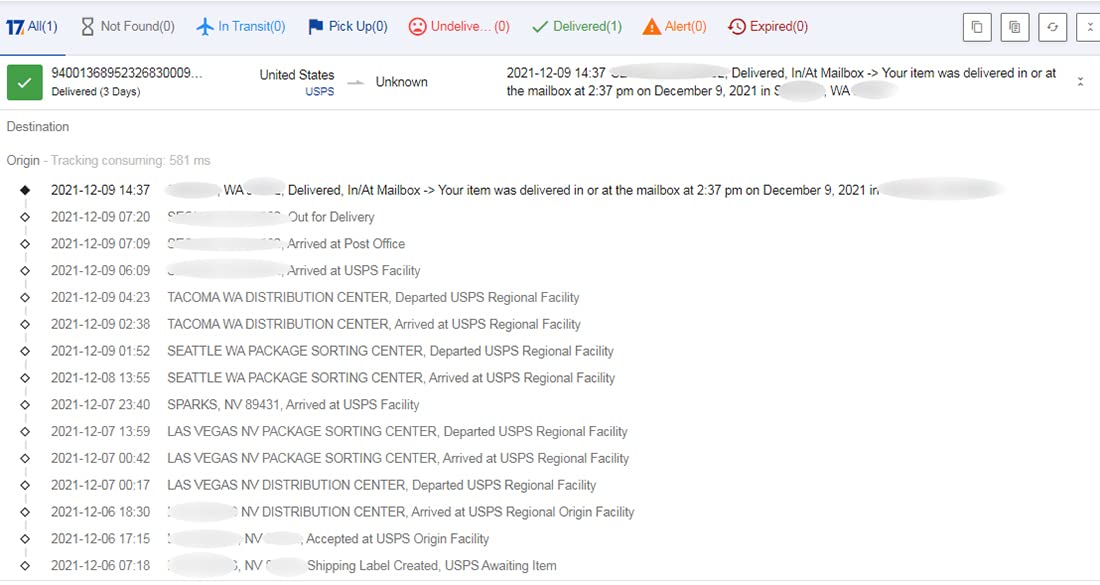Collapse the tracking row details chevron
The width and height of the screenshot is (1100, 585).
point(1080,82)
